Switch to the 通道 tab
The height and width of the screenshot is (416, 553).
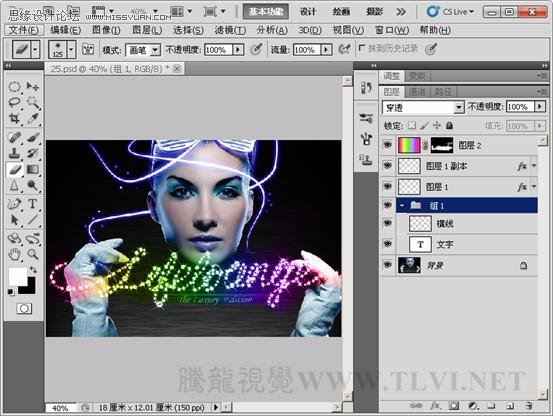click(x=417, y=92)
